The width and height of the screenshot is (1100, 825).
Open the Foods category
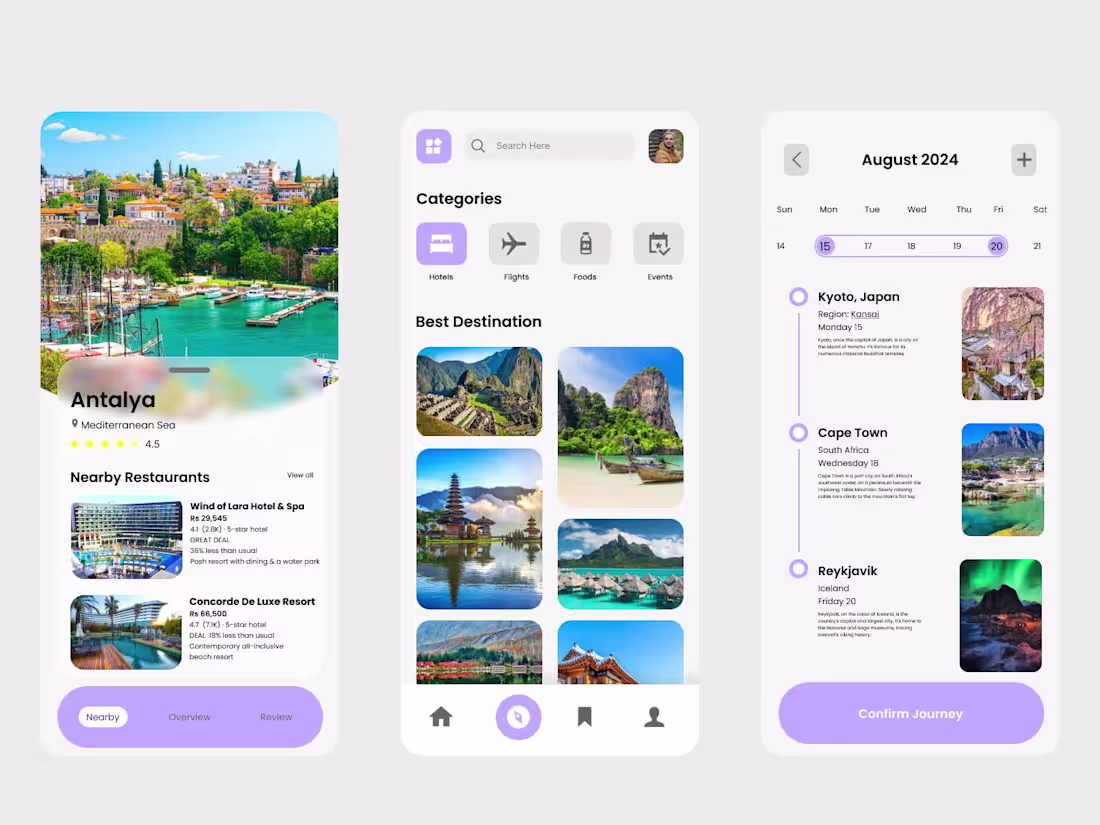(585, 243)
